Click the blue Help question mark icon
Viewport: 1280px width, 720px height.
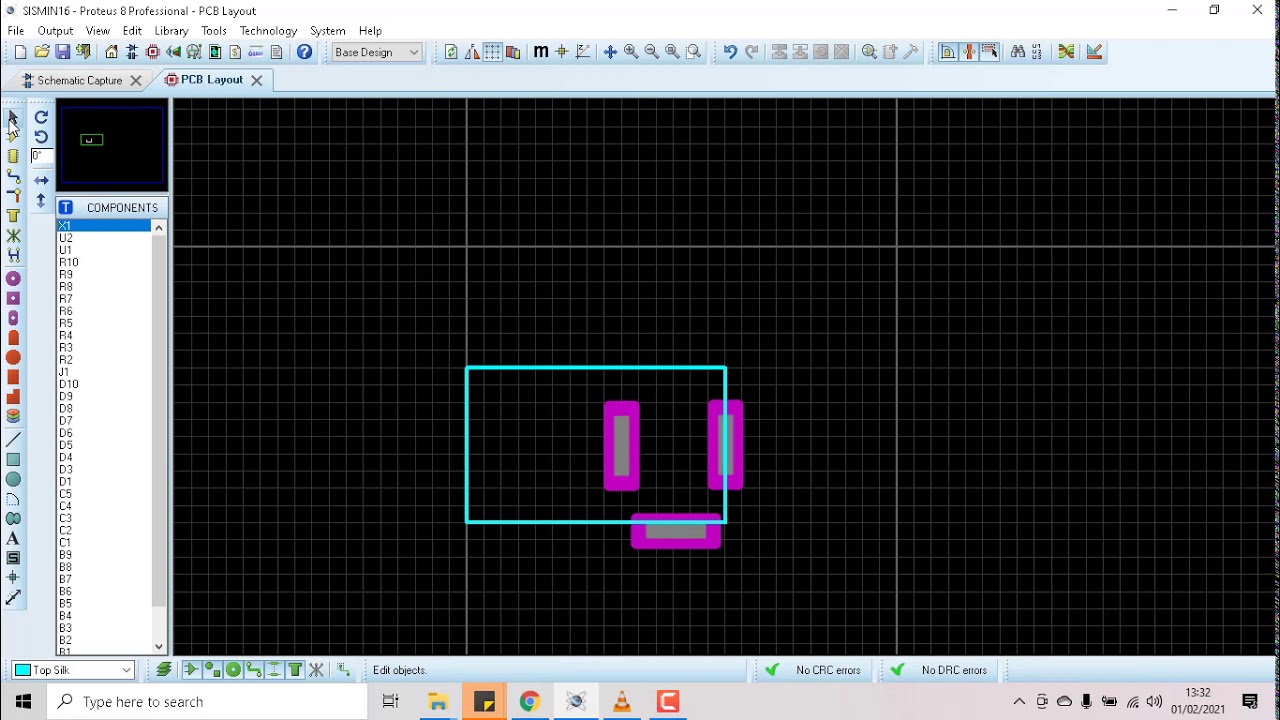coord(305,52)
